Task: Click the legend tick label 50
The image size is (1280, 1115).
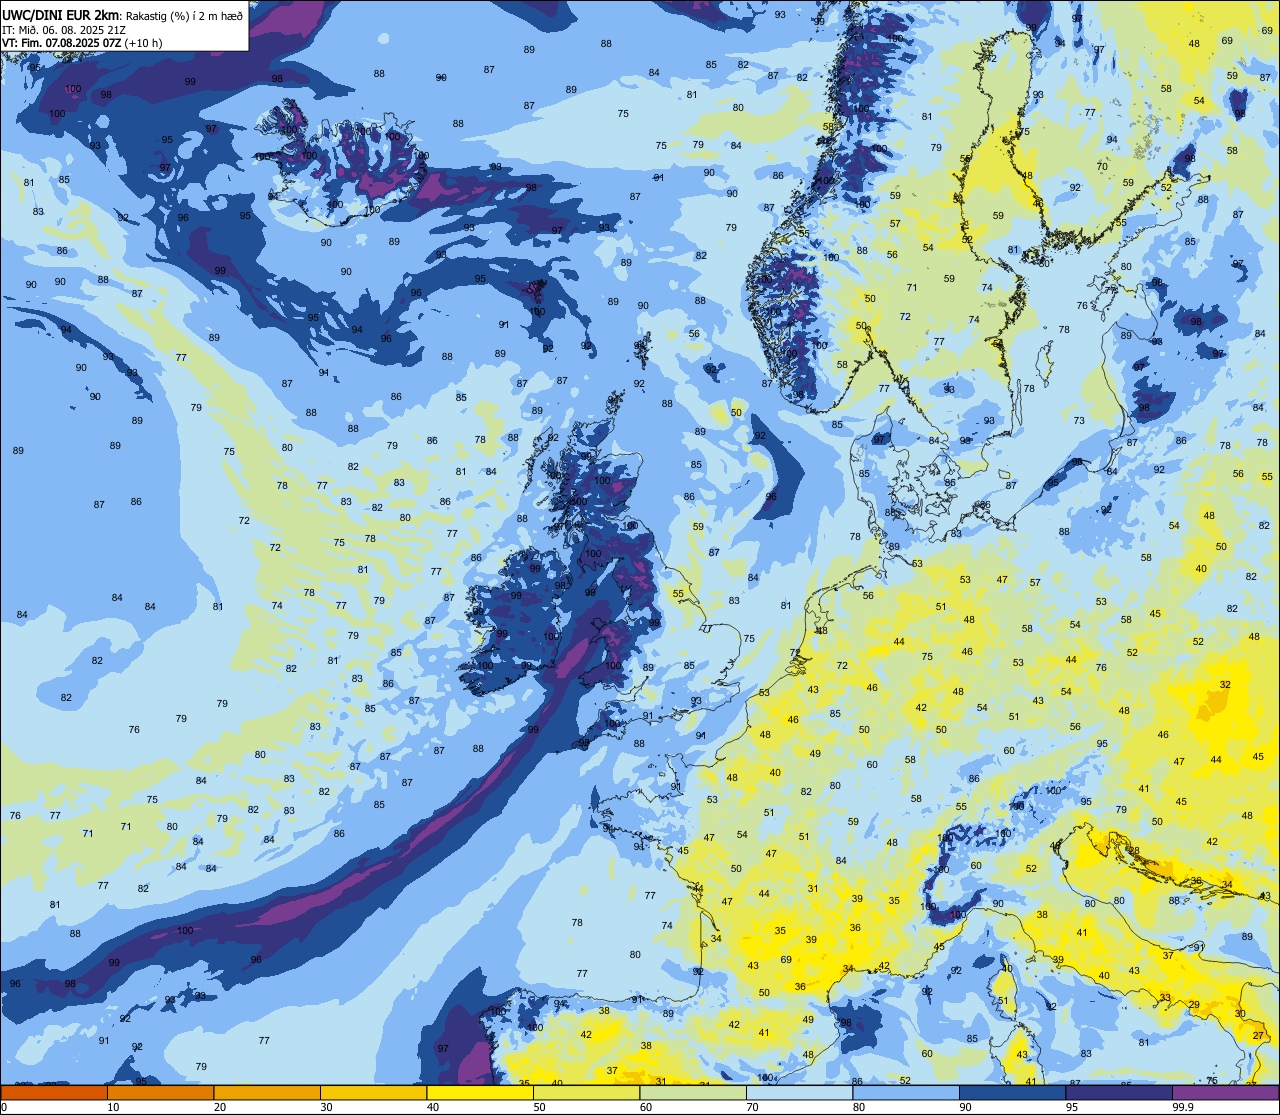Action: (x=539, y=1107)
